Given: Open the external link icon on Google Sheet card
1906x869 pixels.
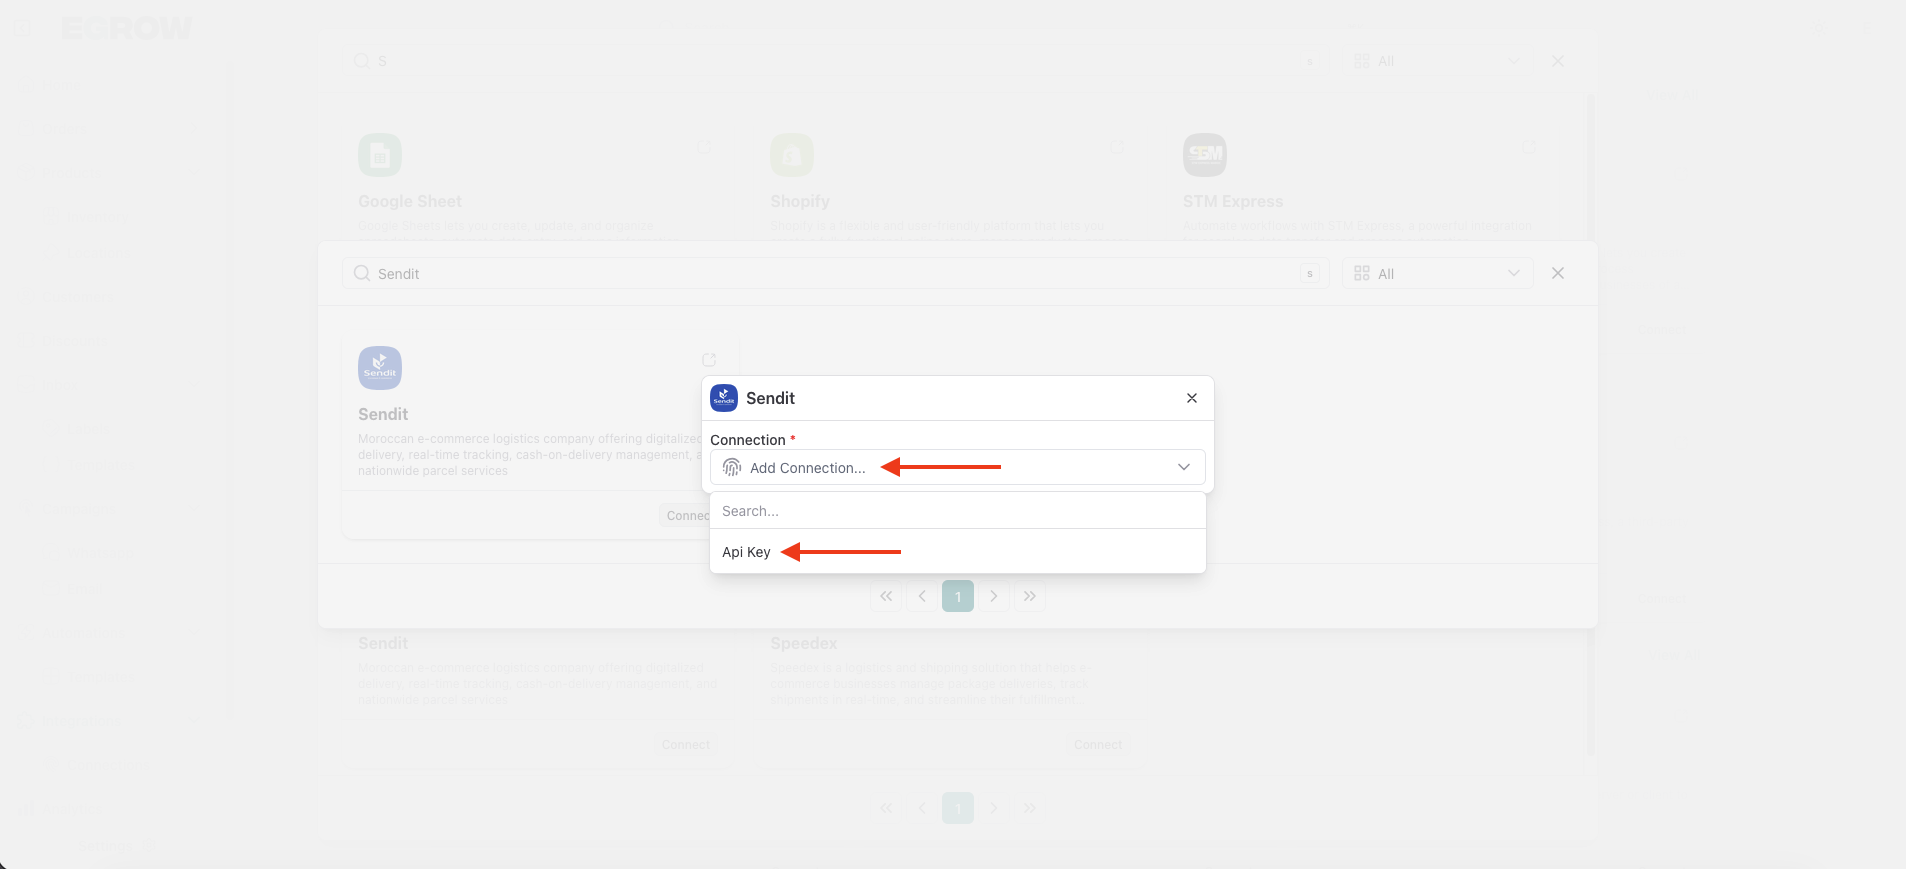Looking at the screenshot, I should tap(704, 148).
